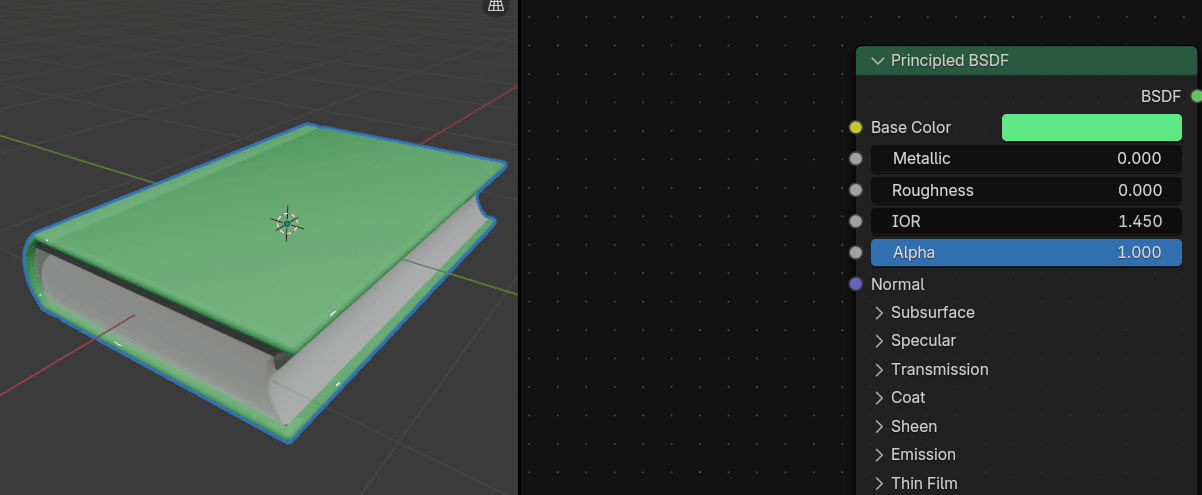The width and height of the screenshot is (1202, 495).
Task: Expand the Specular panel
Action: click(880, 341)
